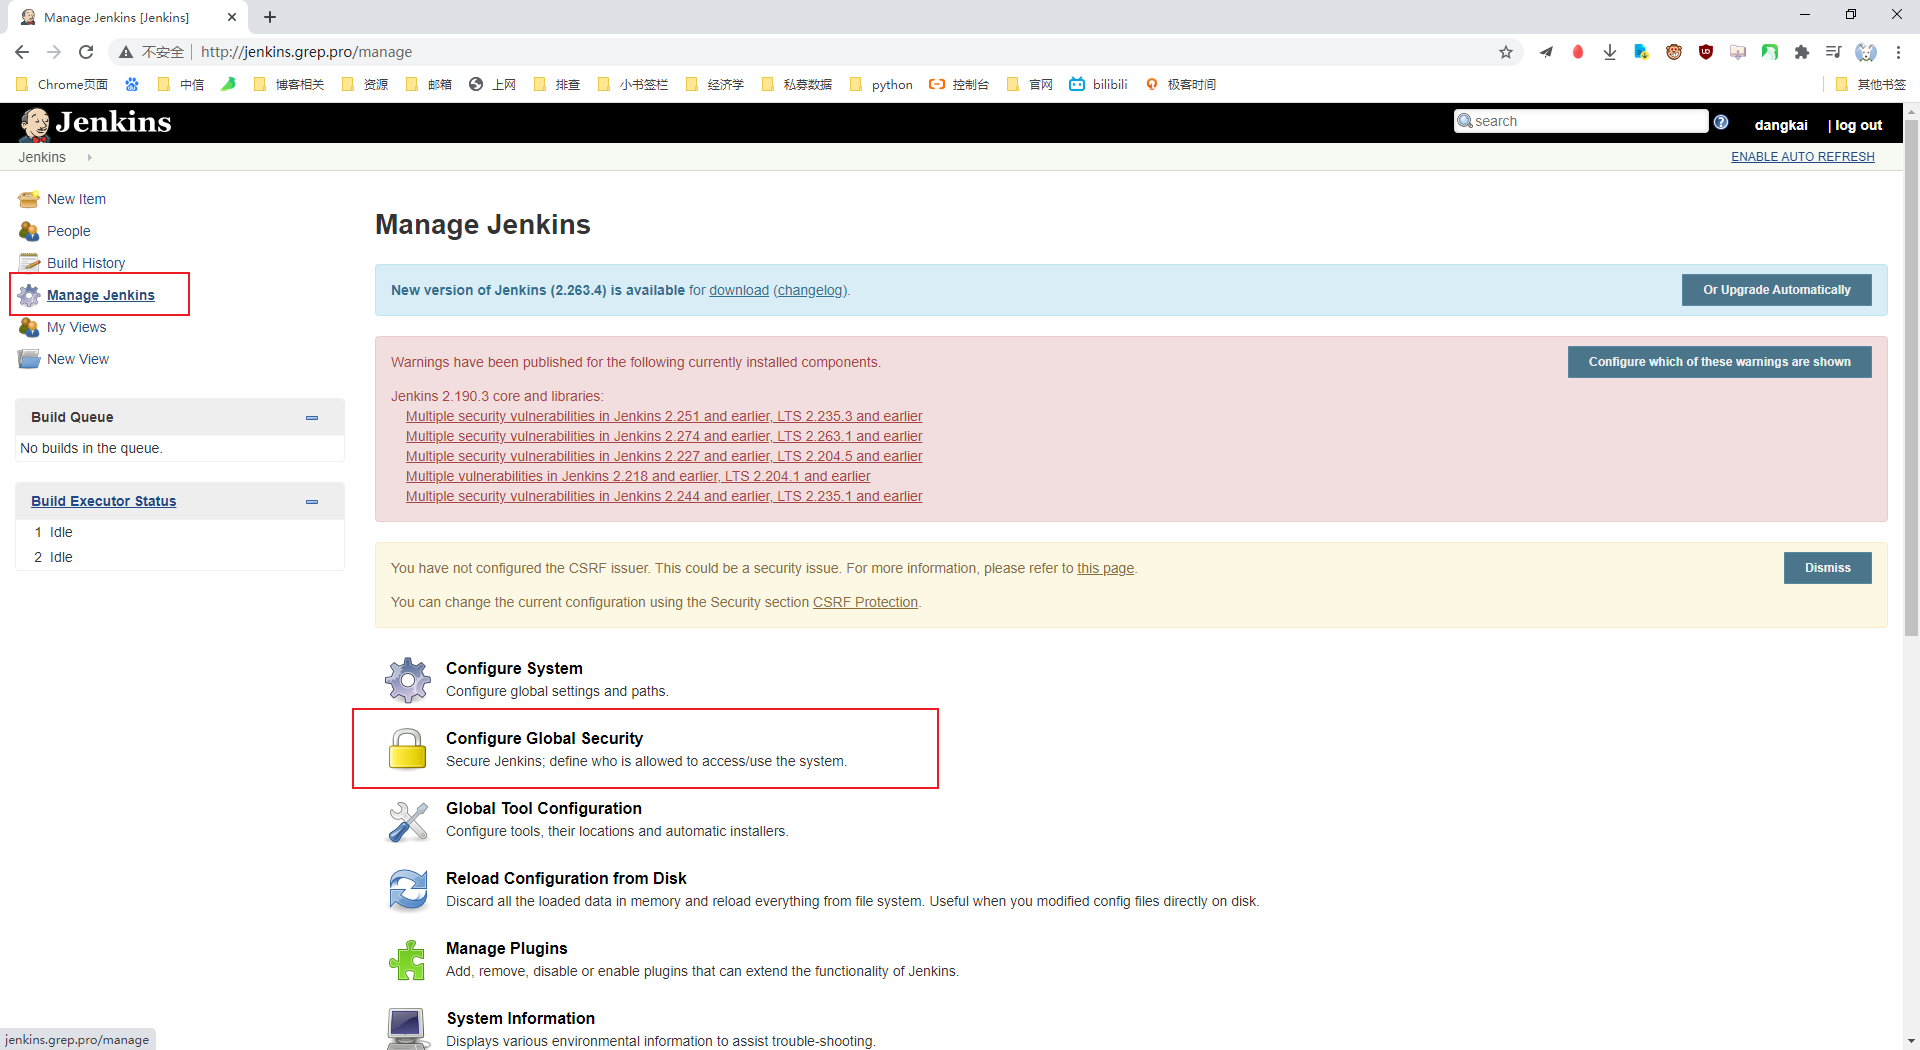Open vulnerabilities link for Jenkins 2.251 and earlier
This screenshot has height=1050, width=1920.
click(x=664, y=416)
